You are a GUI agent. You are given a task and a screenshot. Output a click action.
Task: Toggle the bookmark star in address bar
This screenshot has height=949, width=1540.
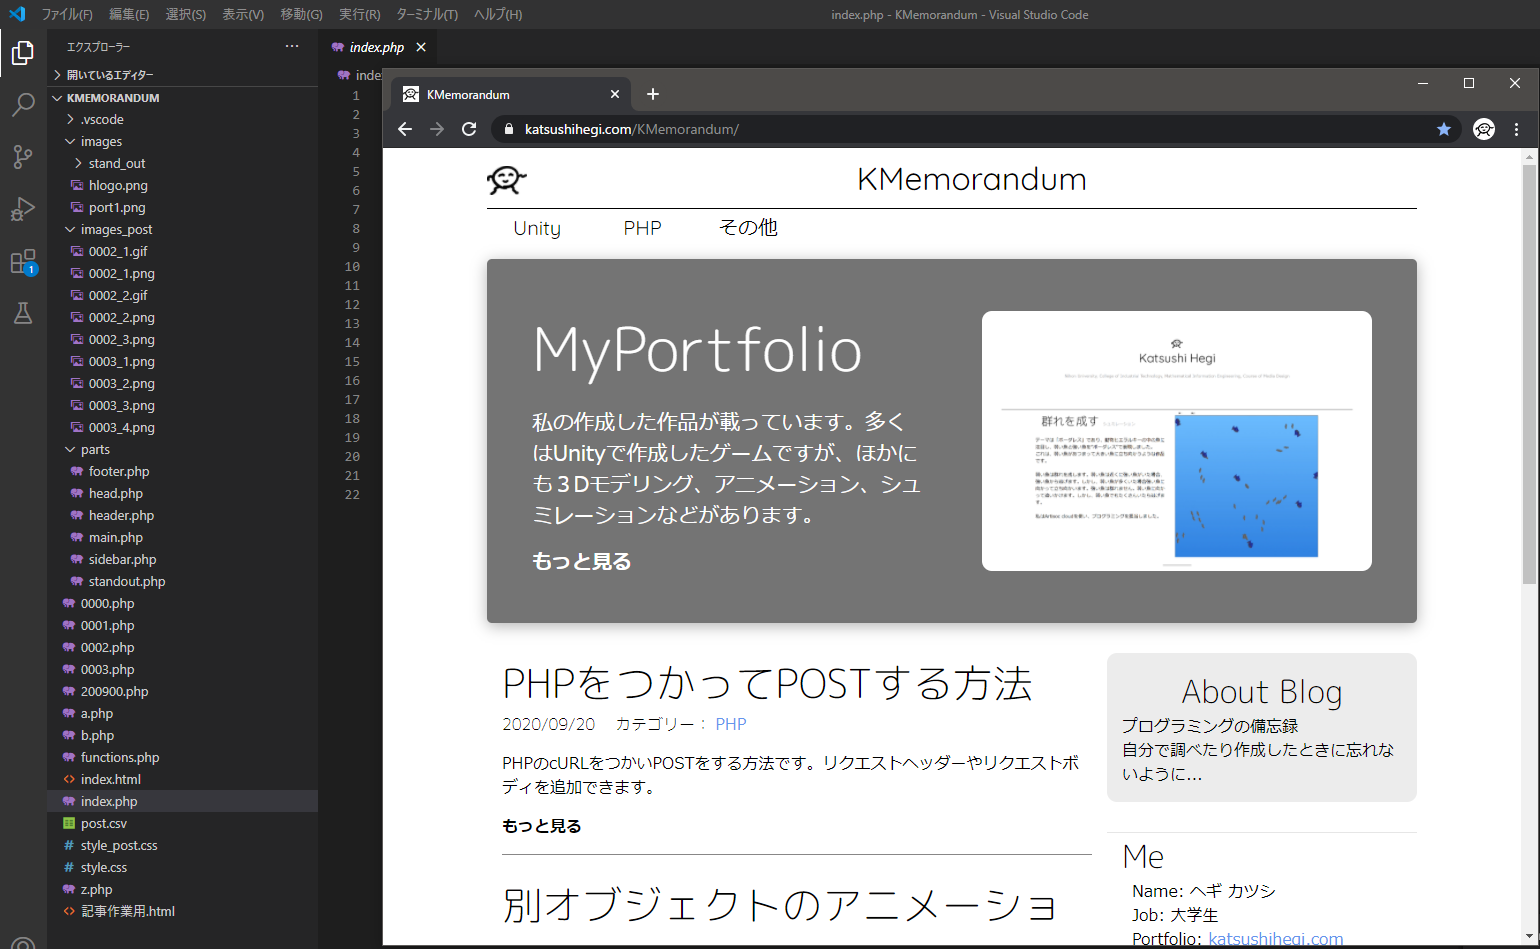pyautogui.click(x=1443, y=129)
